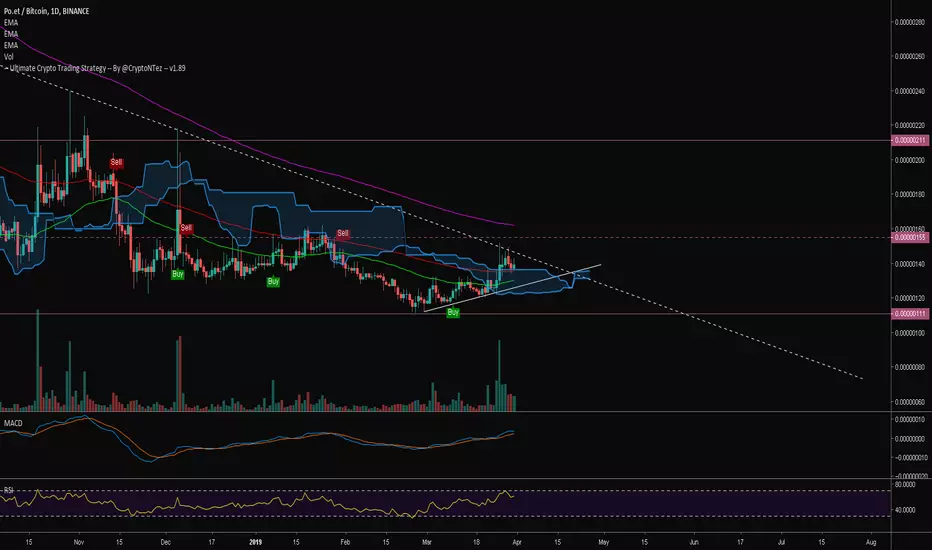
Task: Click the Sell marker near the December spike
Action: click(185, 229)
